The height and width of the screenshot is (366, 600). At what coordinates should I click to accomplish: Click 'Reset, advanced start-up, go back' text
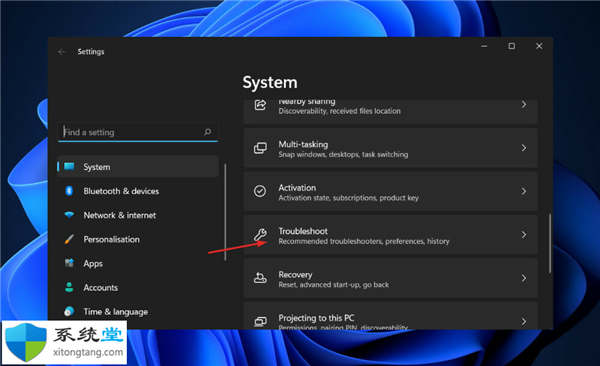[x=334, y=284]
